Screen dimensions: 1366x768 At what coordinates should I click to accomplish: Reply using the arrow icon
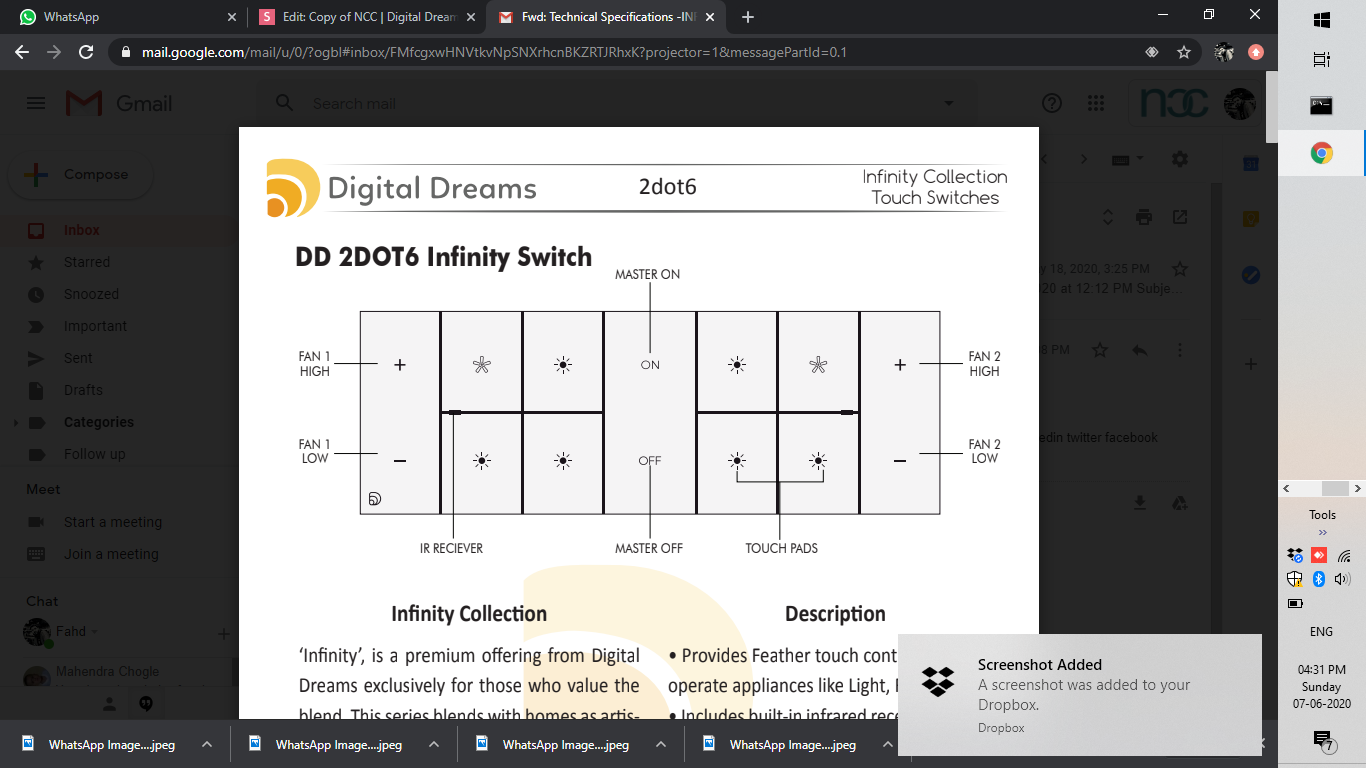pos(1139,350)
